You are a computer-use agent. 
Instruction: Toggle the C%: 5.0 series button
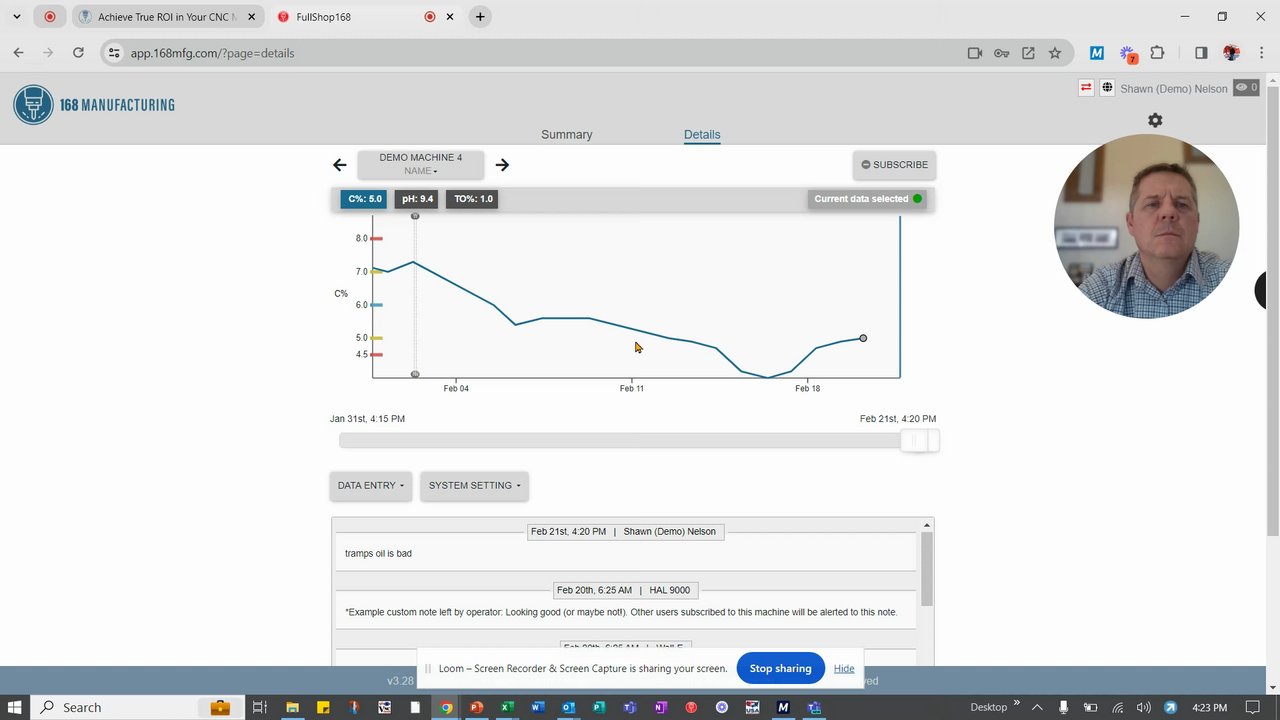point(365,199)
